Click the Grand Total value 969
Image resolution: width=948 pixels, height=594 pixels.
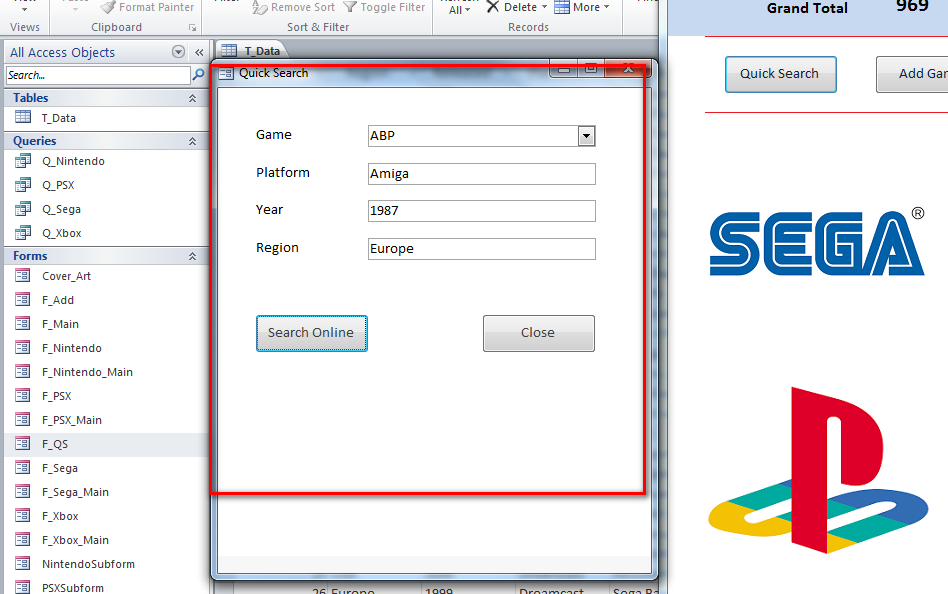pyautogui.click(x=912, y=7)
